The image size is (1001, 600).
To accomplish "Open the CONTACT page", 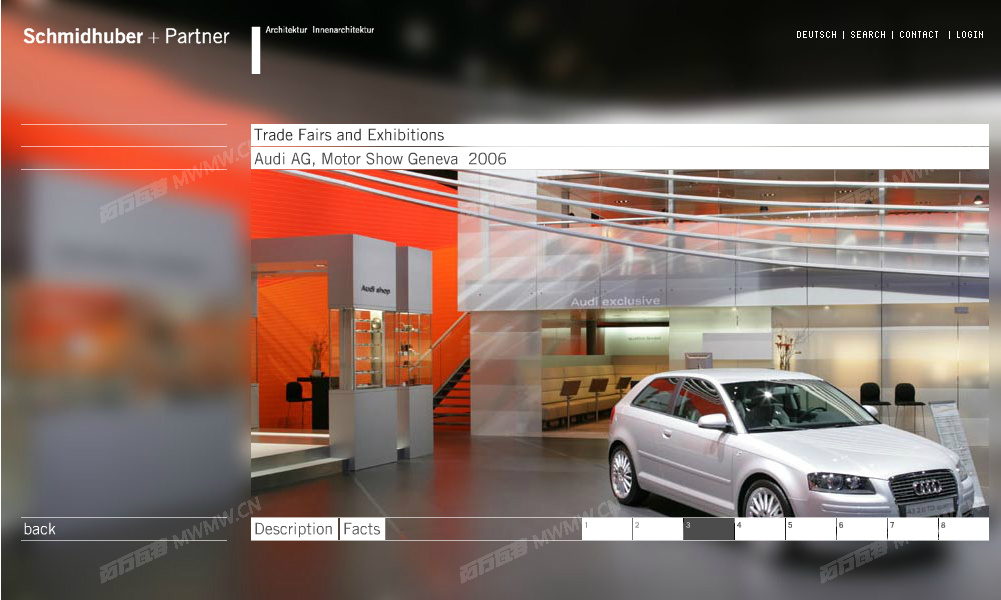I will [919, 34].
